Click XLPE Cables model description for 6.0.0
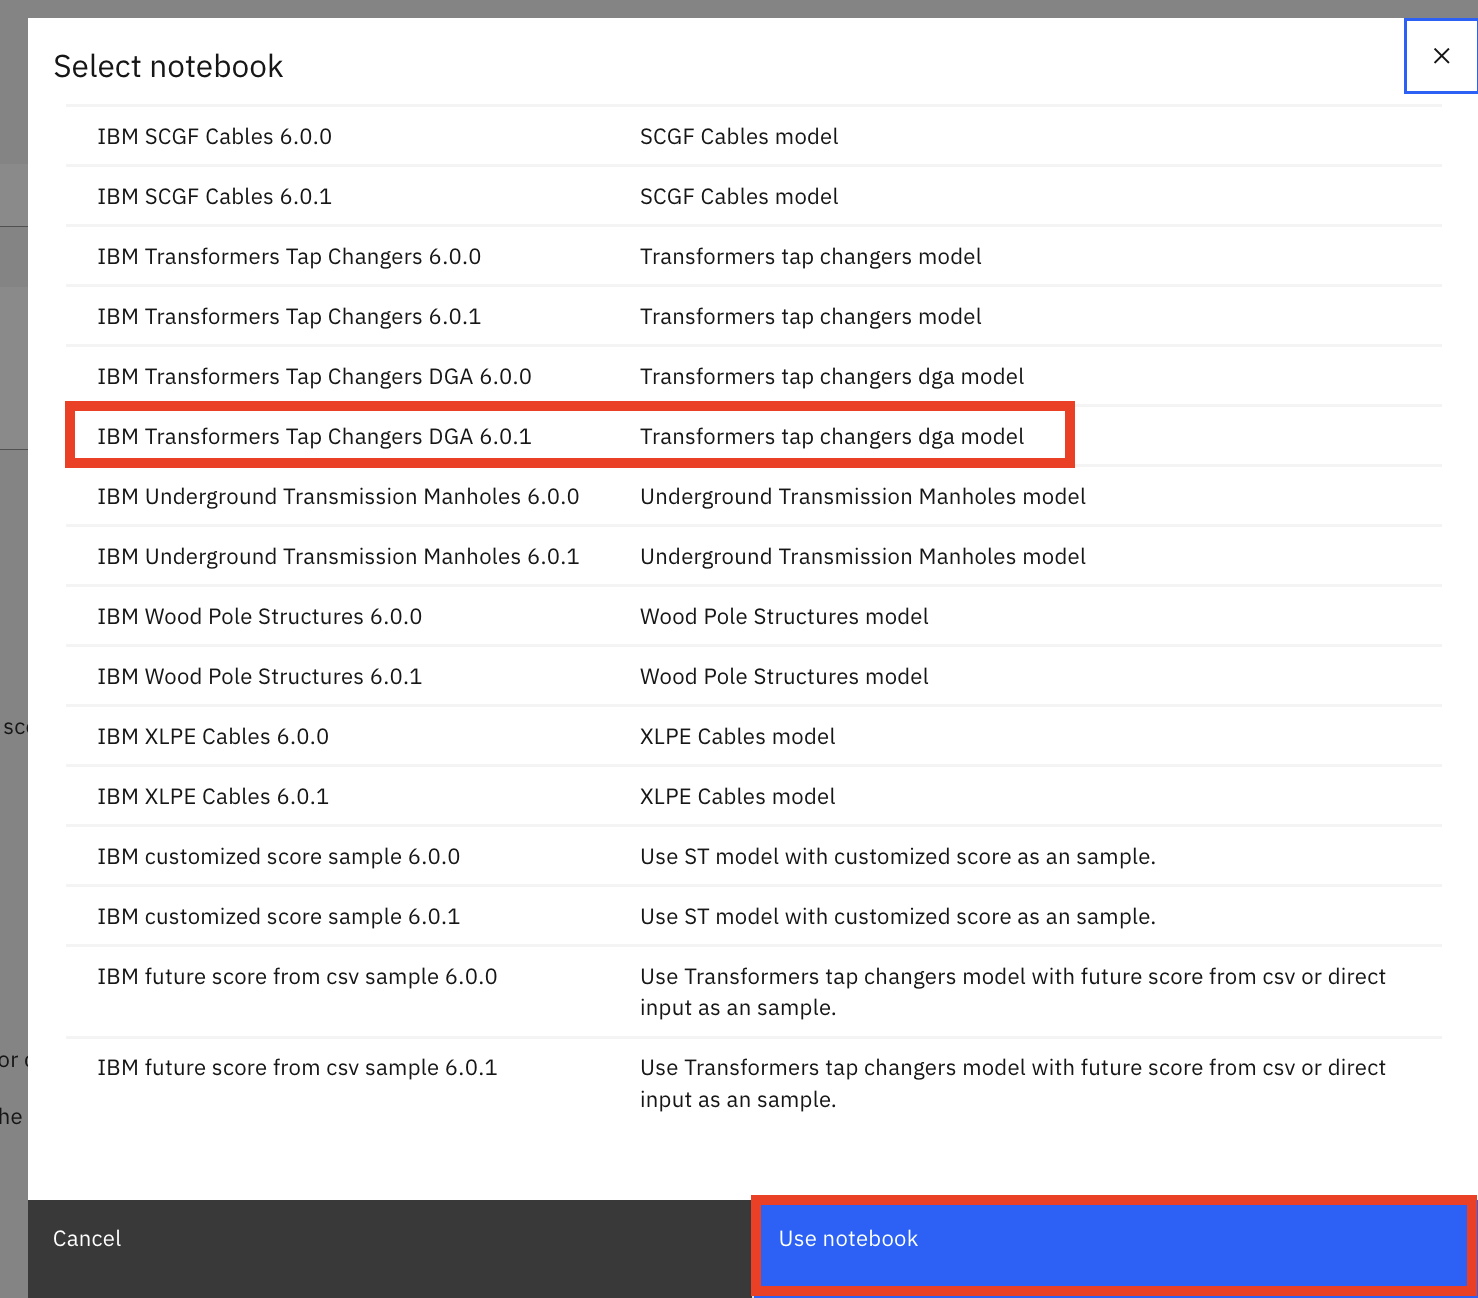This screenshot has width=1478, height=1298. 737,736
